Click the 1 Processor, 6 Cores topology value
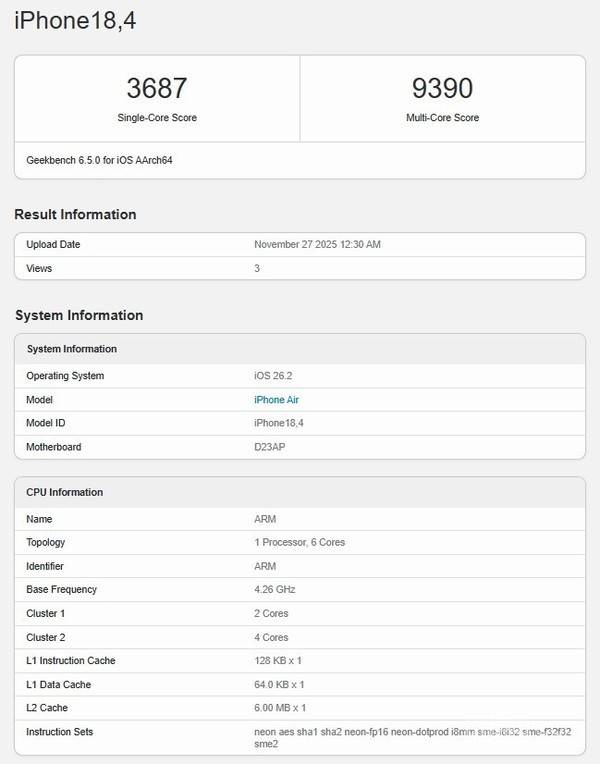This screenshot has width=600, height=764. click(300, 543)
